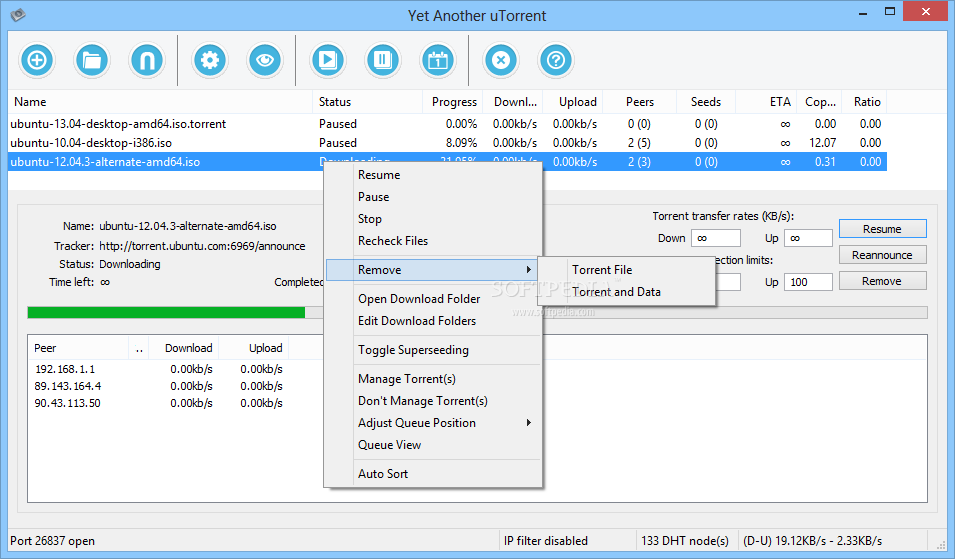Click the (D-U) speed status entry
The width and height of the screenshot is (955, 559).
click(812, 541)
